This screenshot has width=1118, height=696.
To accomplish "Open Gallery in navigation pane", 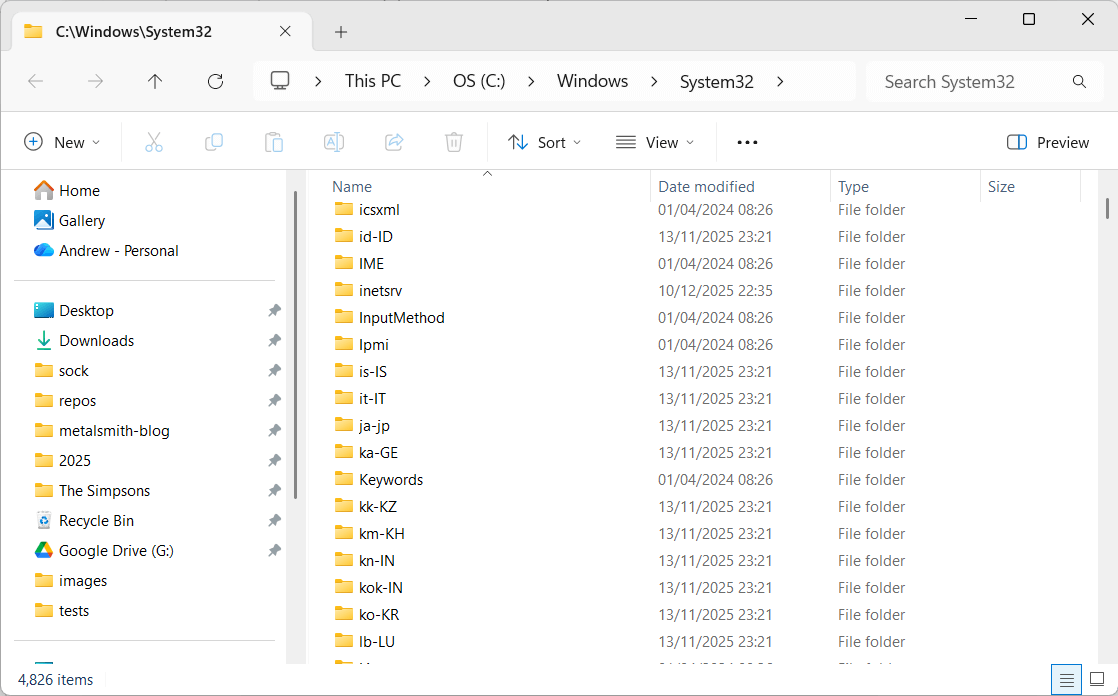I will (70, 220).
